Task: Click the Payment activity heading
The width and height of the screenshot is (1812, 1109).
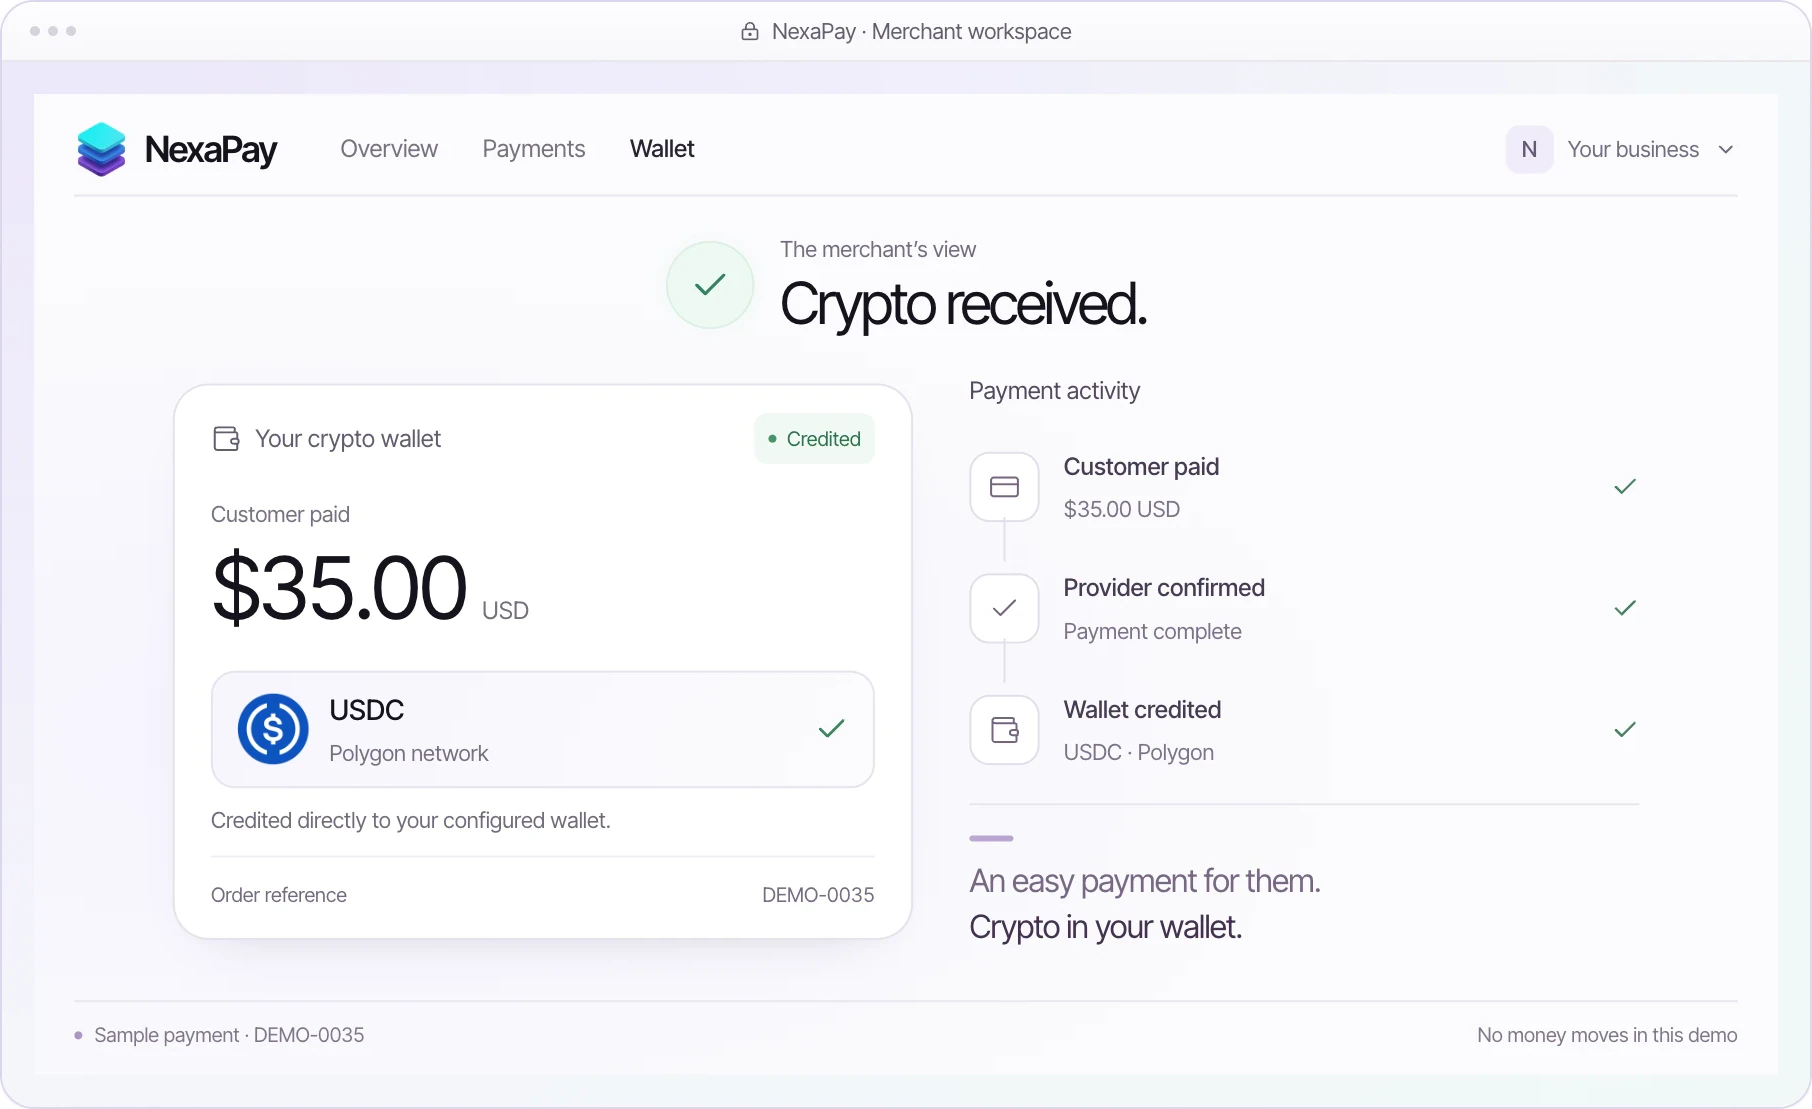Action: 1054,391
